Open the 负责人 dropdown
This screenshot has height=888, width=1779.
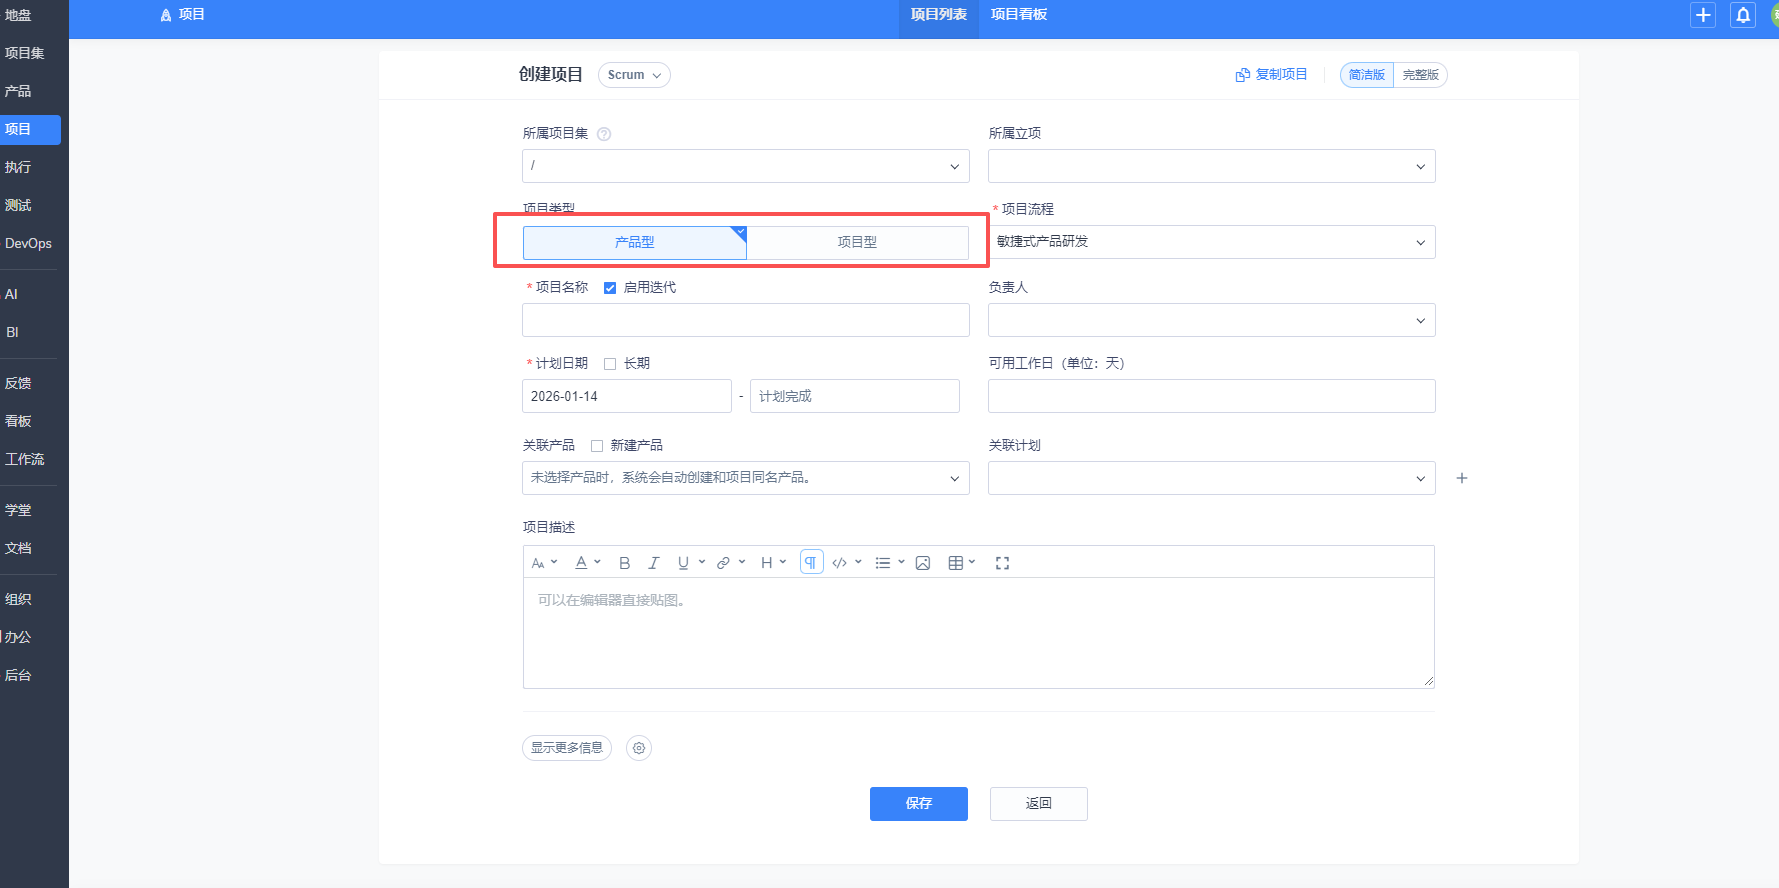pos(1211,320)
